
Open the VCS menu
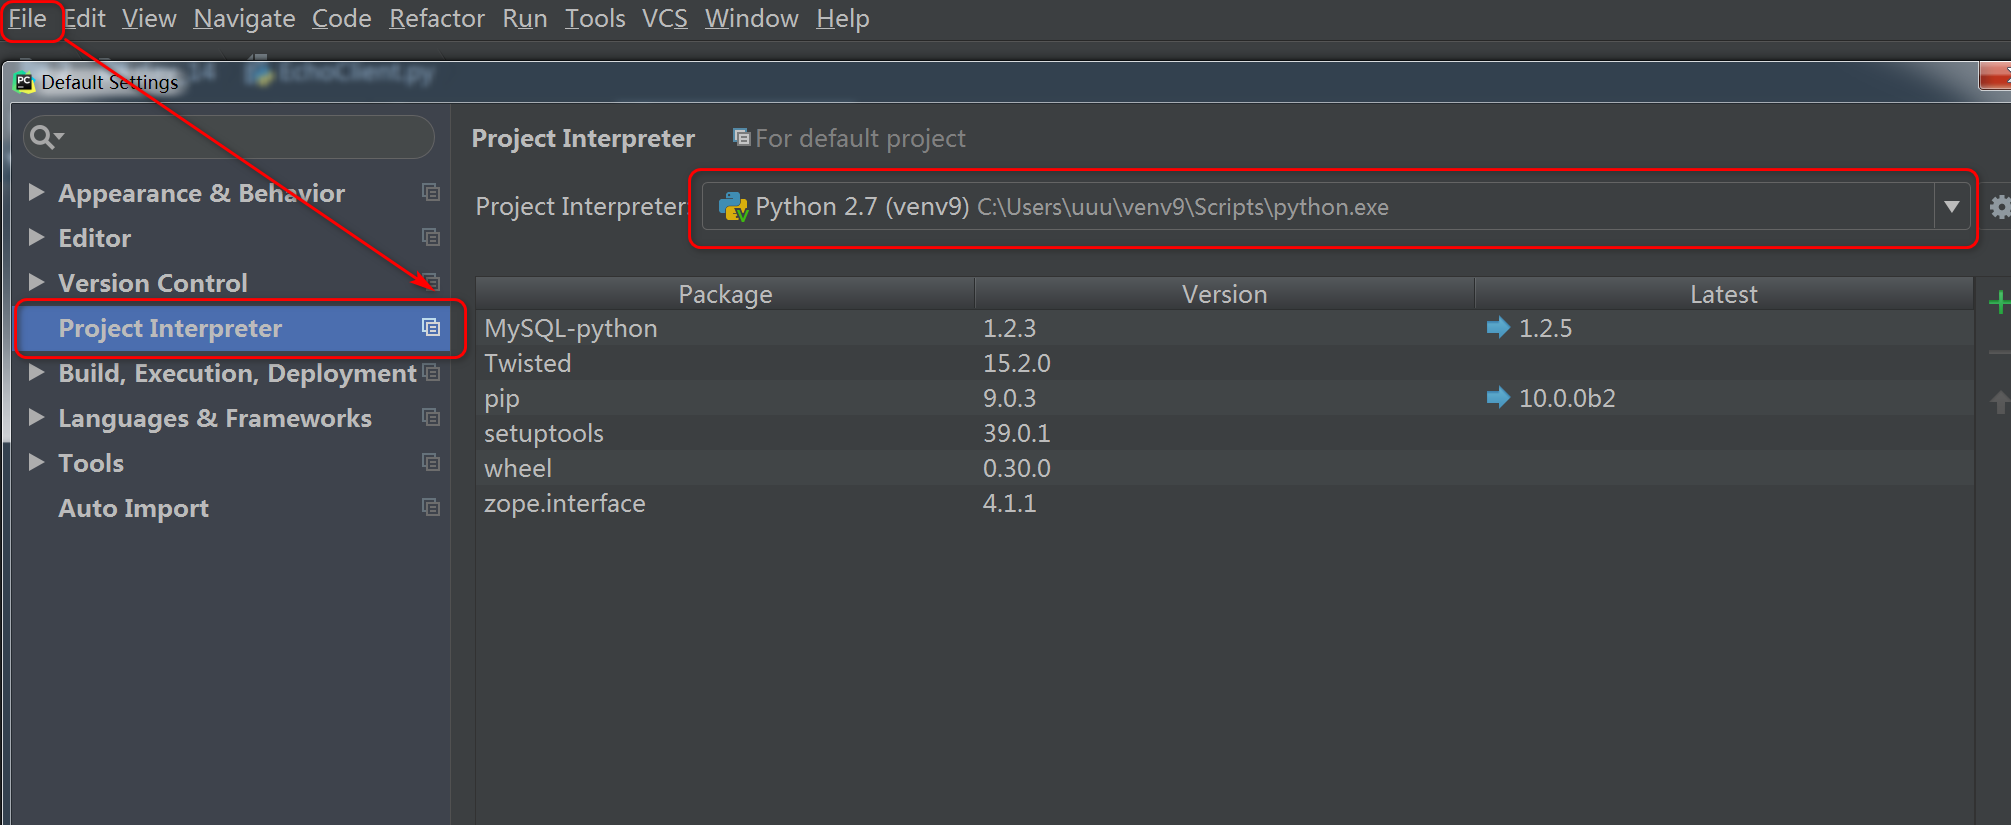click(665, 19)
